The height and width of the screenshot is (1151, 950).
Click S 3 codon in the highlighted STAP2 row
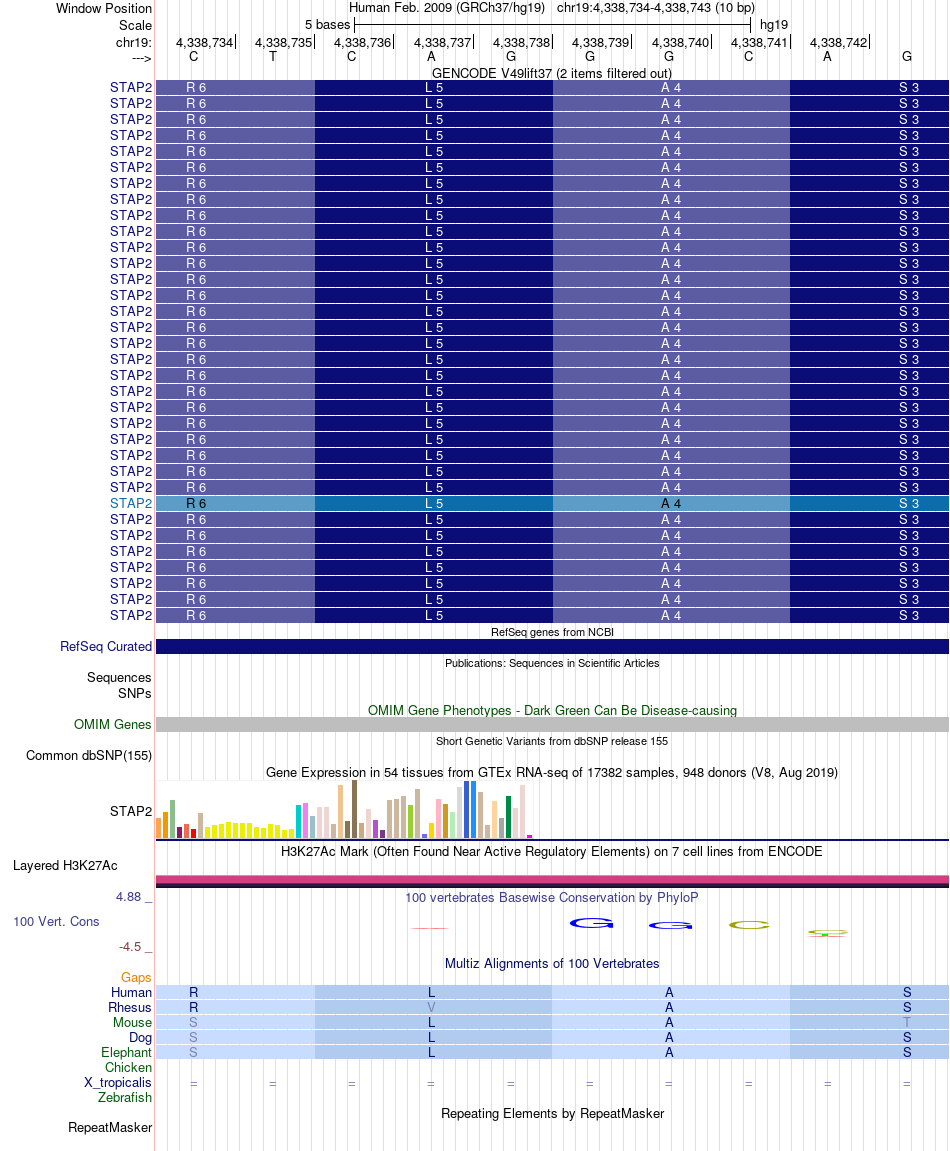(x=909, y=504)
